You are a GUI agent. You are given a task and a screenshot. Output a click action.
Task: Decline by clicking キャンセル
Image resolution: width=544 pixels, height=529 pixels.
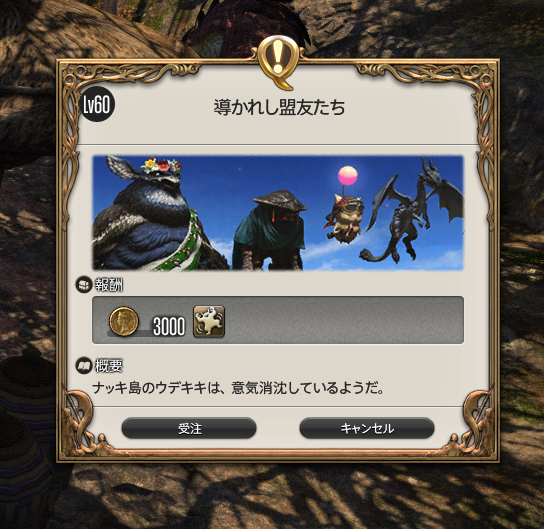tap(367, 428)
